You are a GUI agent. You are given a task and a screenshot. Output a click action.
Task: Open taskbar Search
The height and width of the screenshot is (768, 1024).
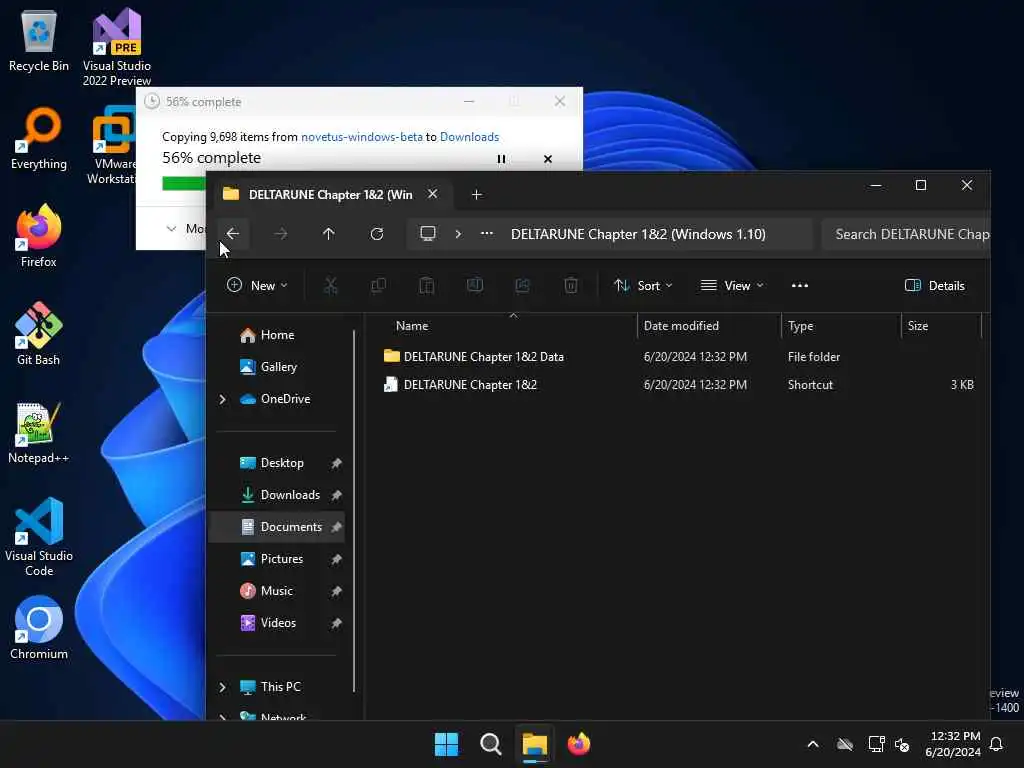coord(490,744)
